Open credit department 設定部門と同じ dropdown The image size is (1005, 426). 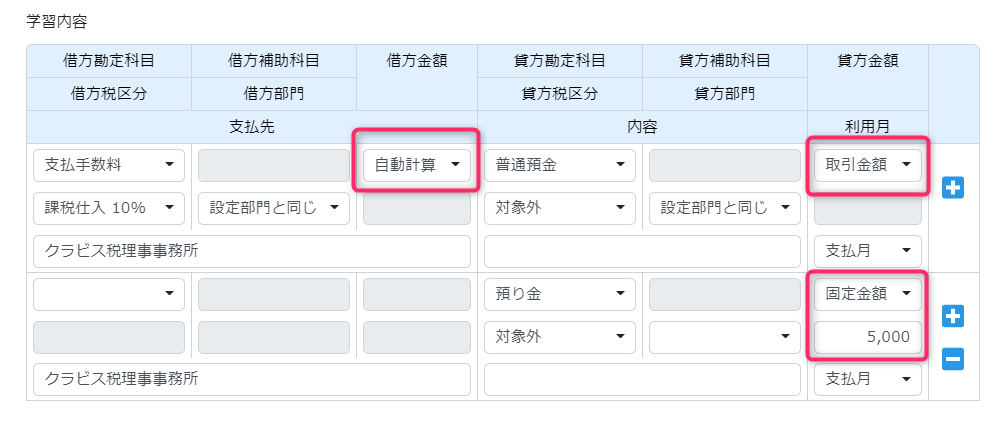(x=725, y=208)
